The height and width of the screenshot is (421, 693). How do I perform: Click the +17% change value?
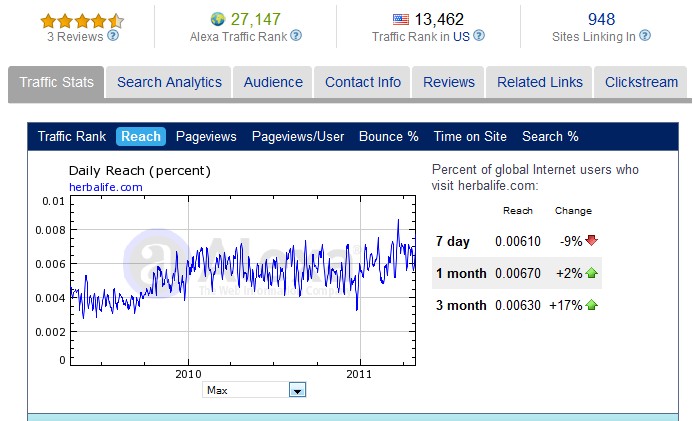click(566, 305)
